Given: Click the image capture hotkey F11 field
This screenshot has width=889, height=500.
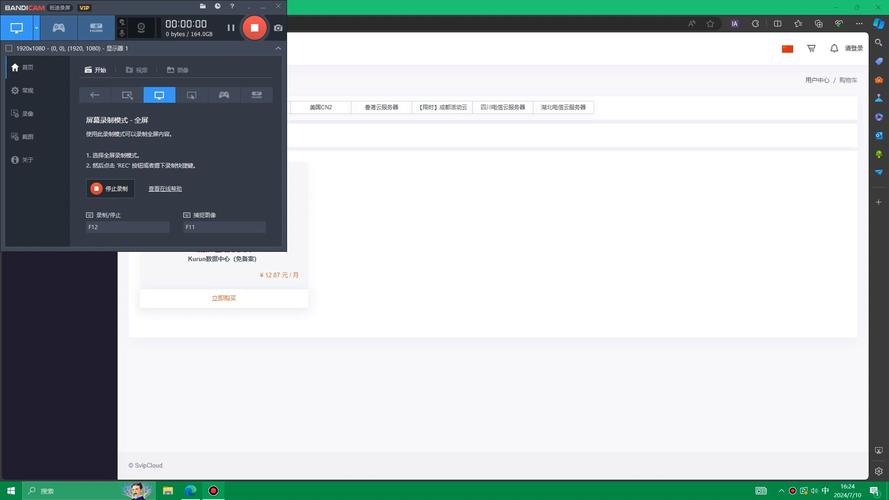Looking at the screenshot, I should (x=224, y=227).
